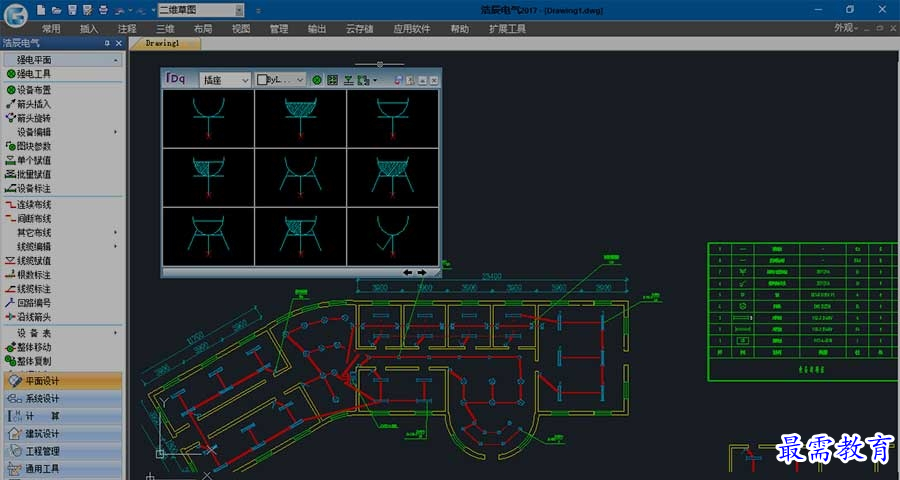Open the 输出 ribbon tab
Image resolution: width=900 pixels, height=480 pixels.
316,29
